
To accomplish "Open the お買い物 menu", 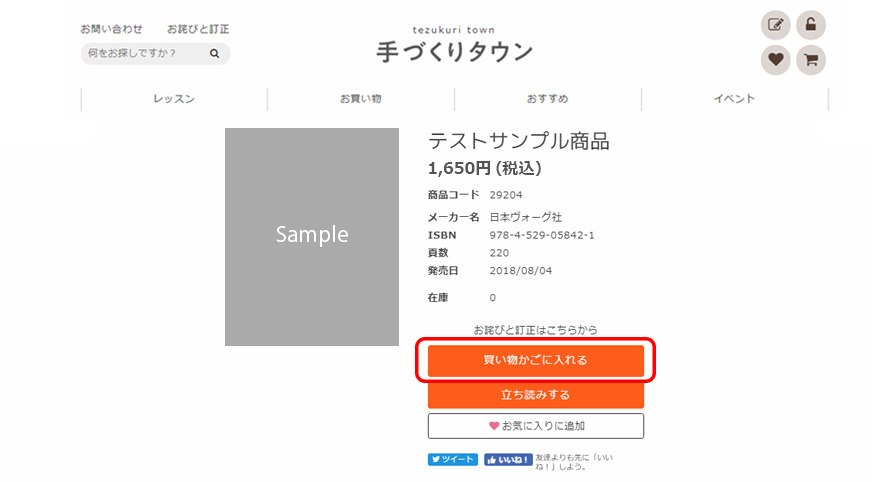I will coord(361,99).
